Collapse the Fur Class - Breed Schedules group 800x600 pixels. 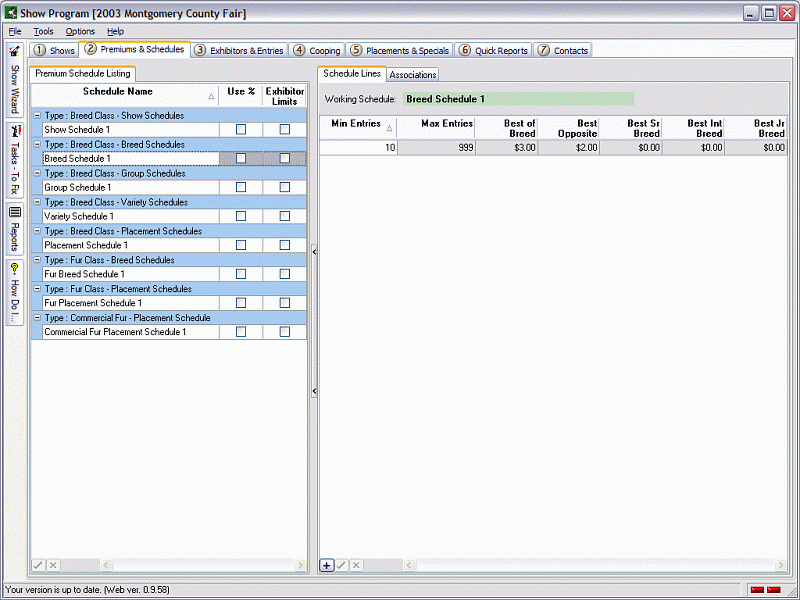(39, 259)
